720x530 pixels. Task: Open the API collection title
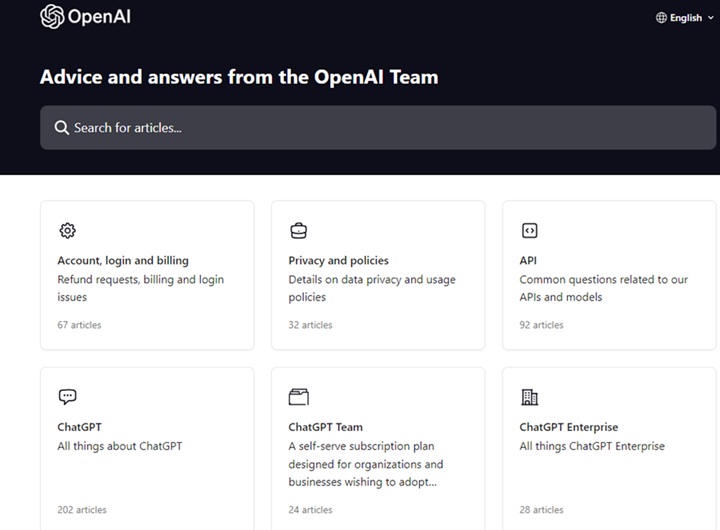[528, 261]
